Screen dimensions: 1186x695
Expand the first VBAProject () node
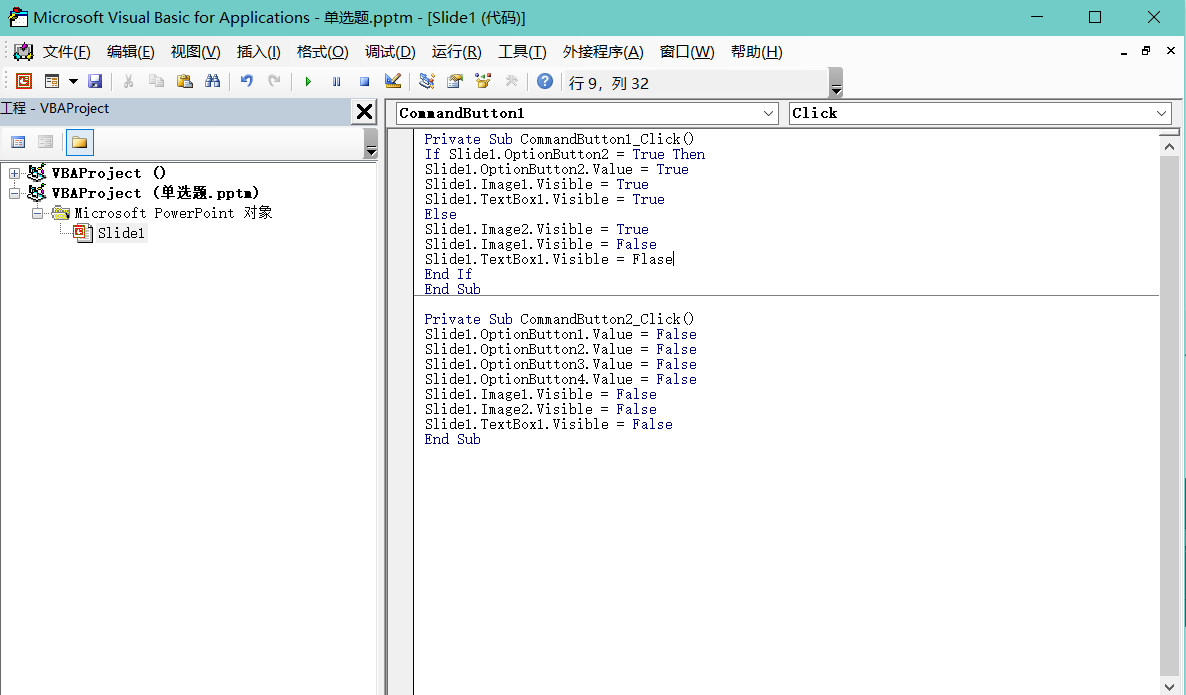click(14, 173)
